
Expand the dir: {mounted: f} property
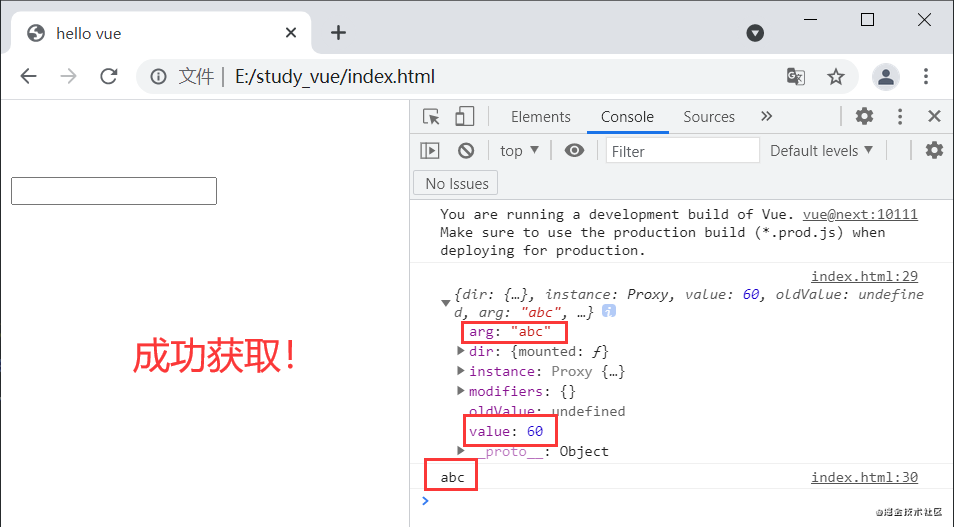(461, 351)
